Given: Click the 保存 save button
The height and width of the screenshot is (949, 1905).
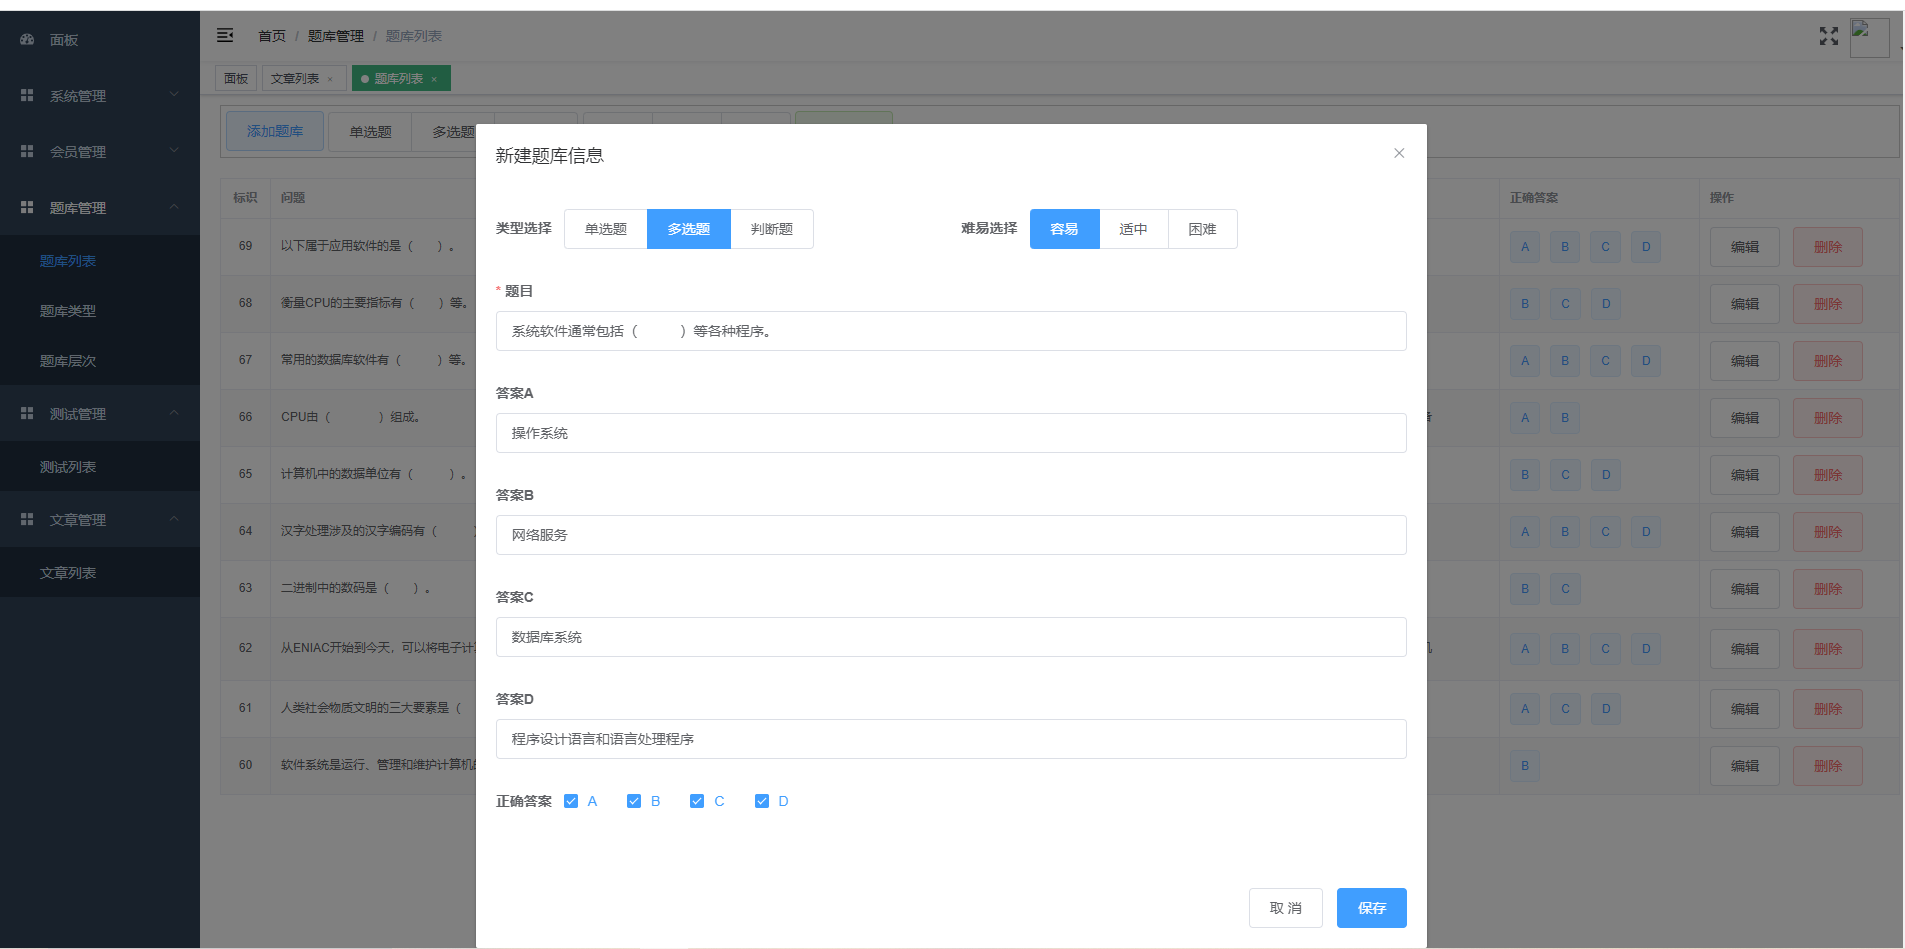Looking at the screenshot, I should pyautogui.click(x=1372, y=908).
